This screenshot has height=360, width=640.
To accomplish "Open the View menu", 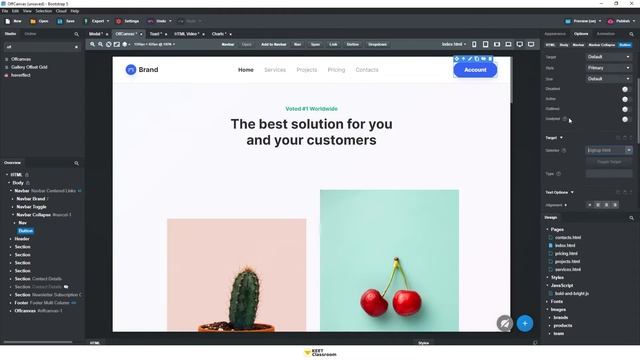I will [27, 11].
